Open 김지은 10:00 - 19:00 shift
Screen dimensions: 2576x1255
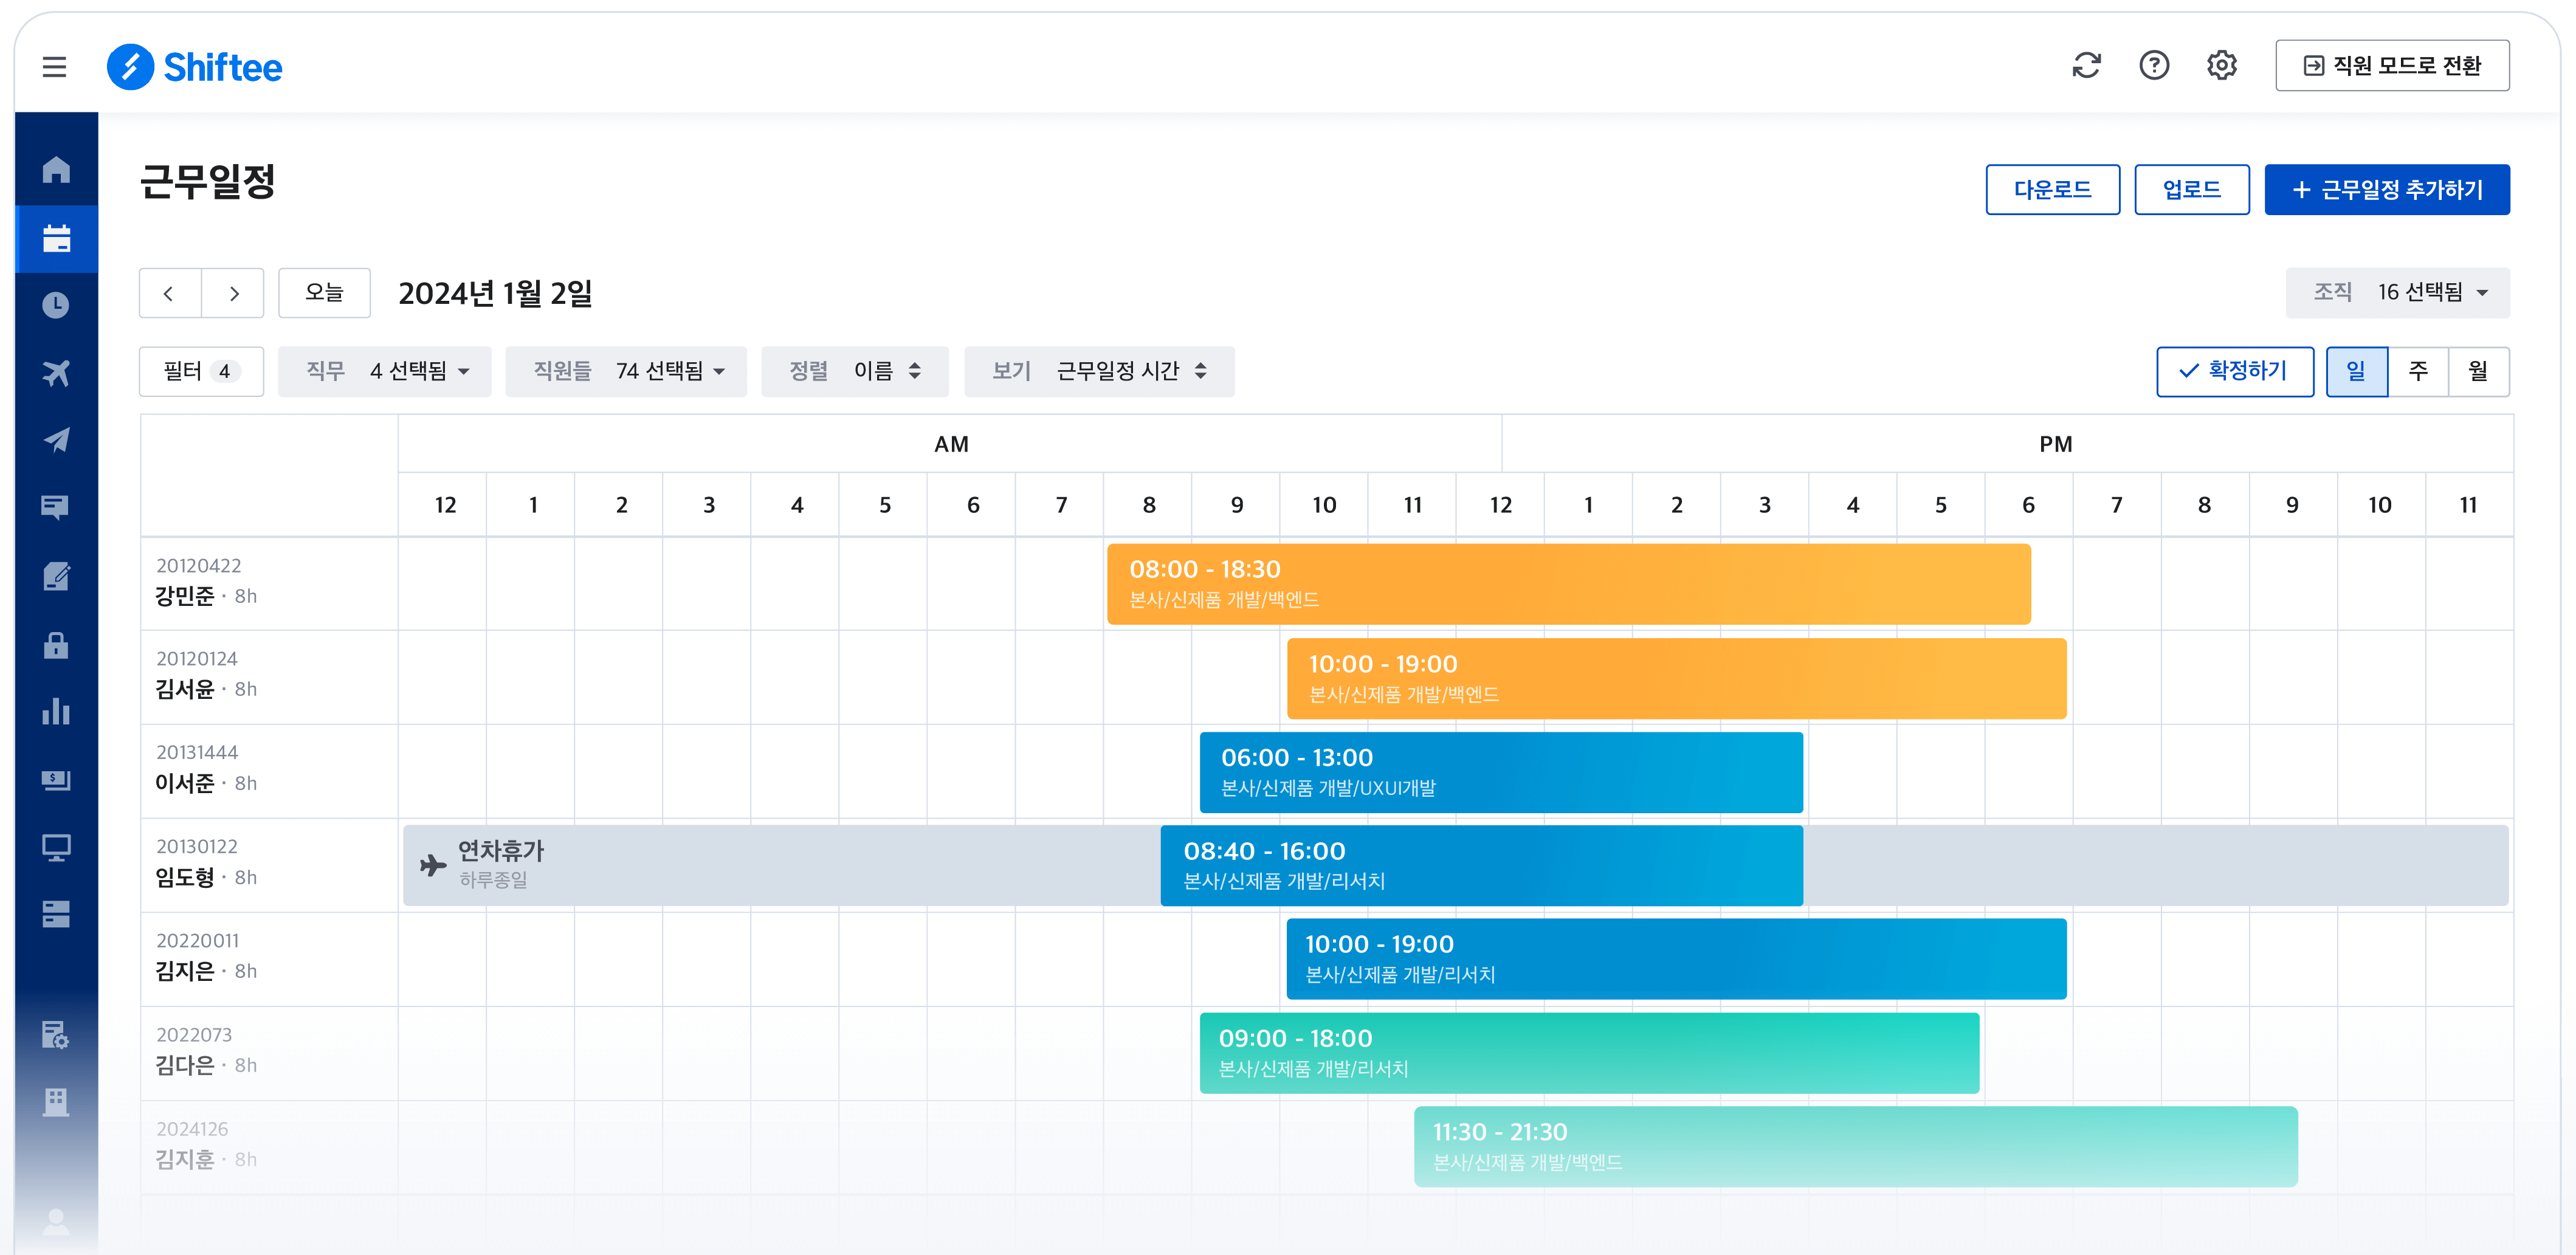[1676, 959]
